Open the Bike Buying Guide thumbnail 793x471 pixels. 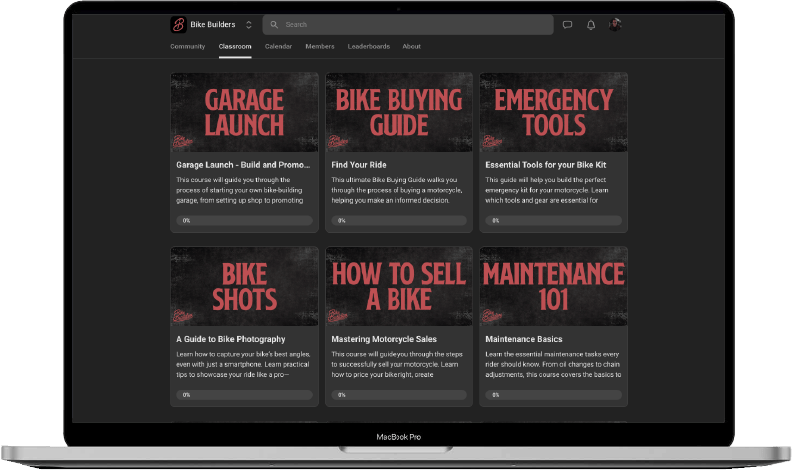pos(399,112)
